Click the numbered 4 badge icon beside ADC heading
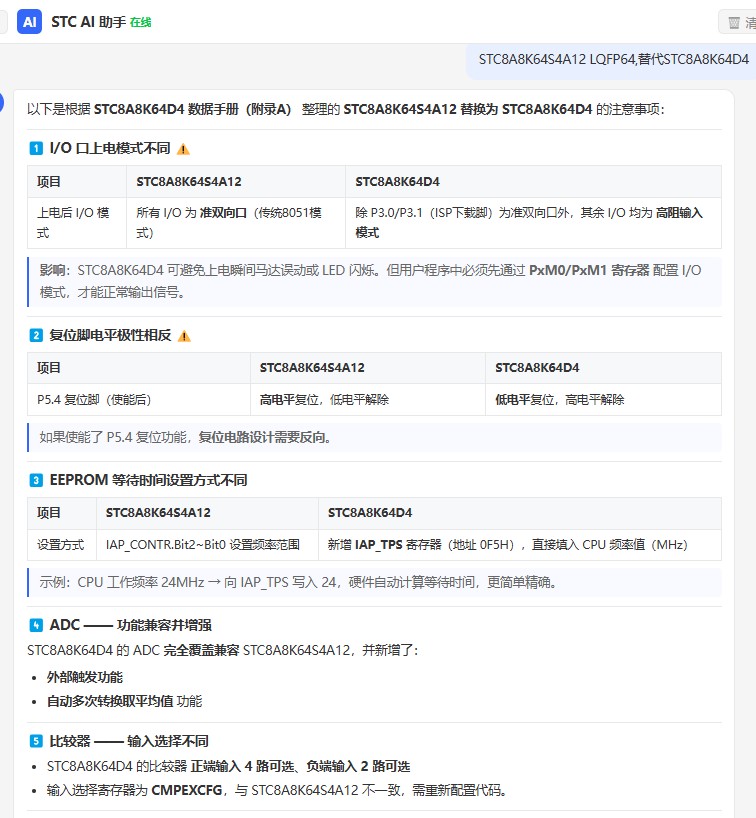This screenshot has height=818, width=756. pyautogui.click(x=36, y=625)
